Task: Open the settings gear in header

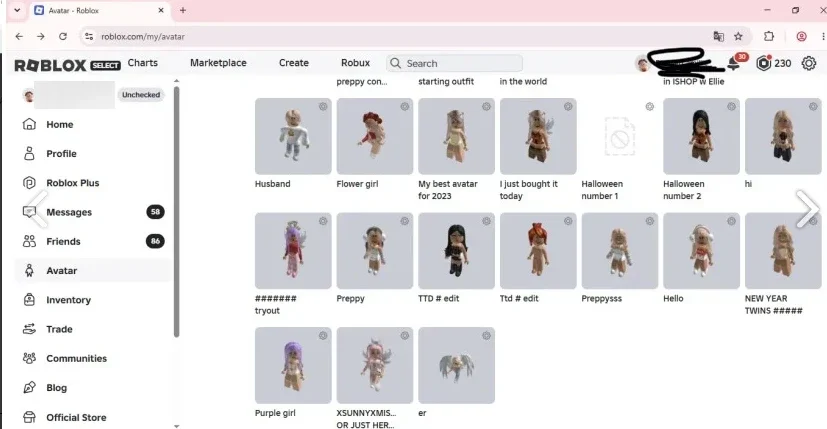Action: tap(809, 63)
